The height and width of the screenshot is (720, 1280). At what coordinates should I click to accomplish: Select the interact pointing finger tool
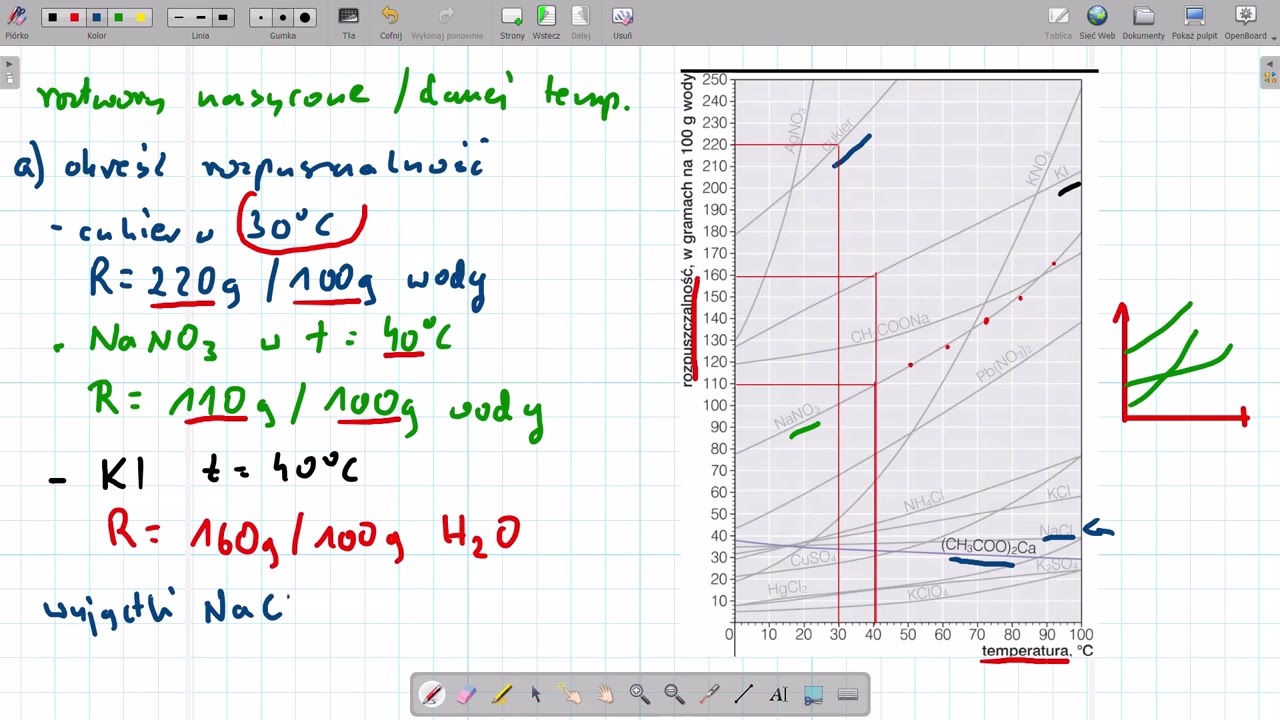(571, 694)
